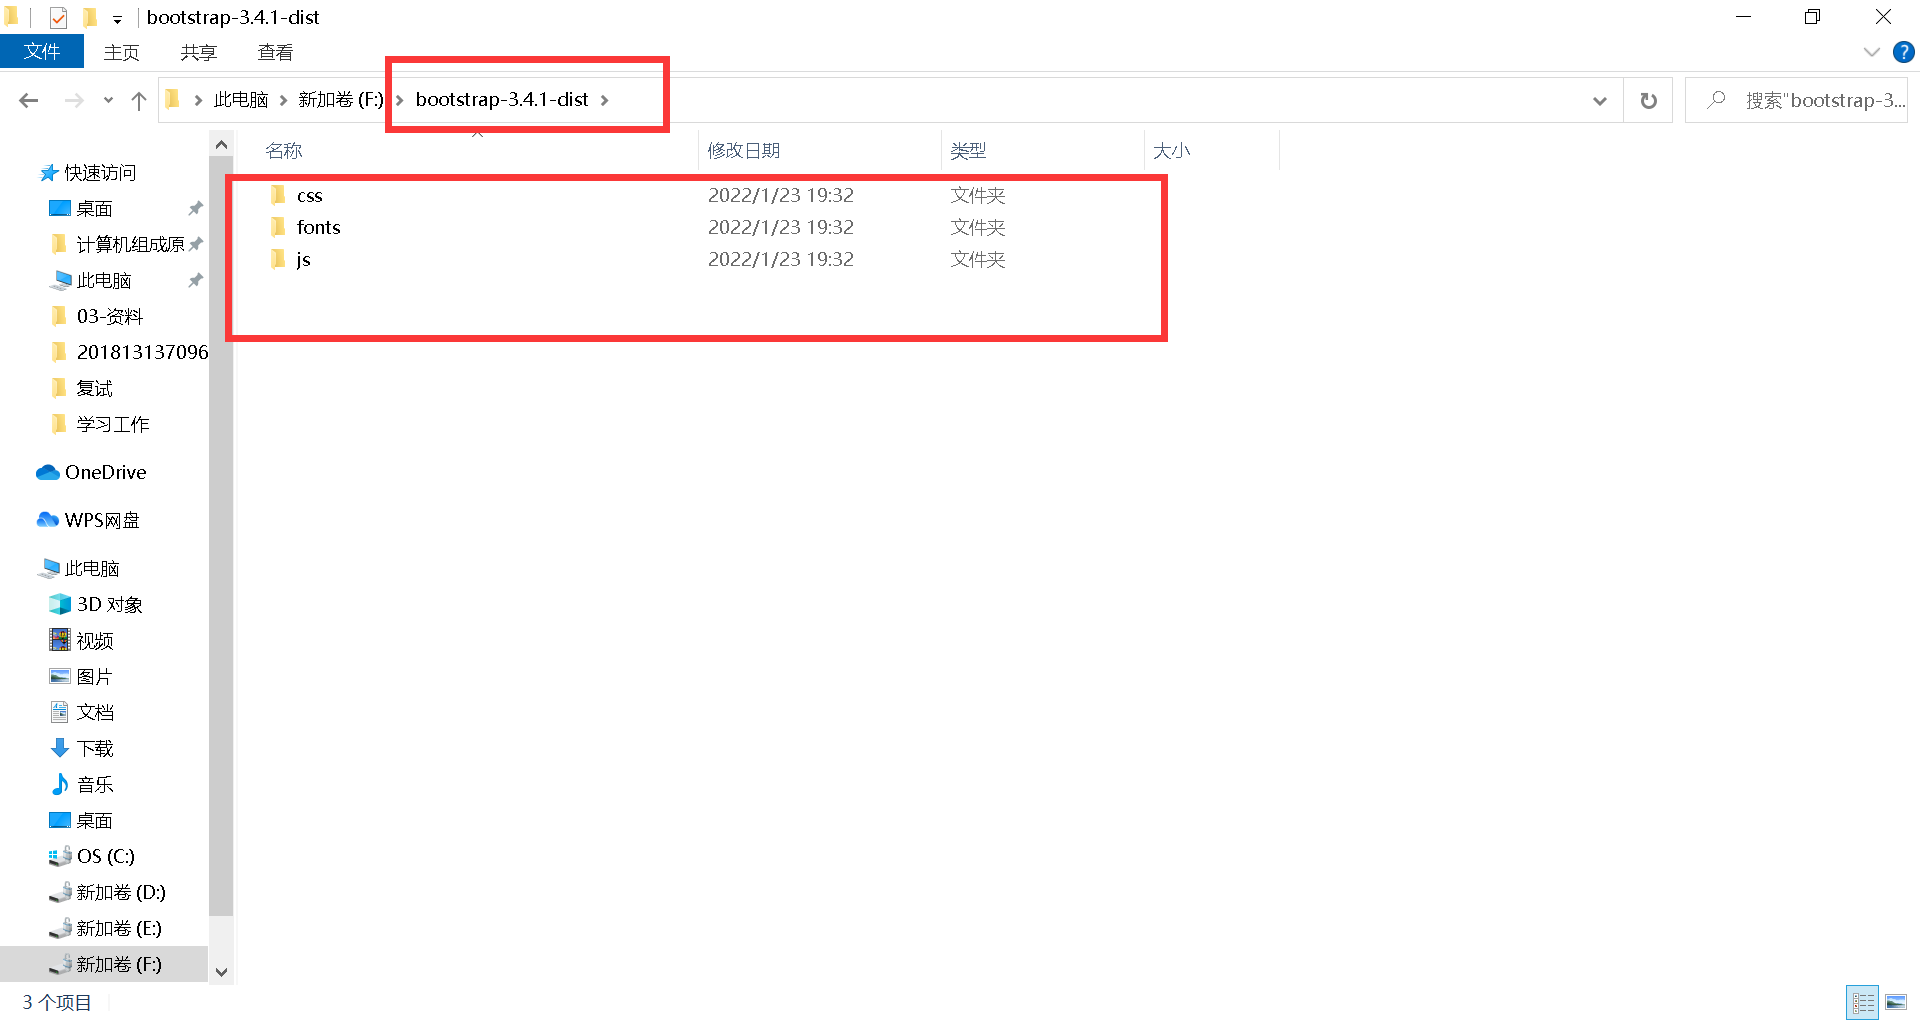Unpin 桌面 using its pin icon
The width and height of the screenshot is (1920, 1020).
196,208
